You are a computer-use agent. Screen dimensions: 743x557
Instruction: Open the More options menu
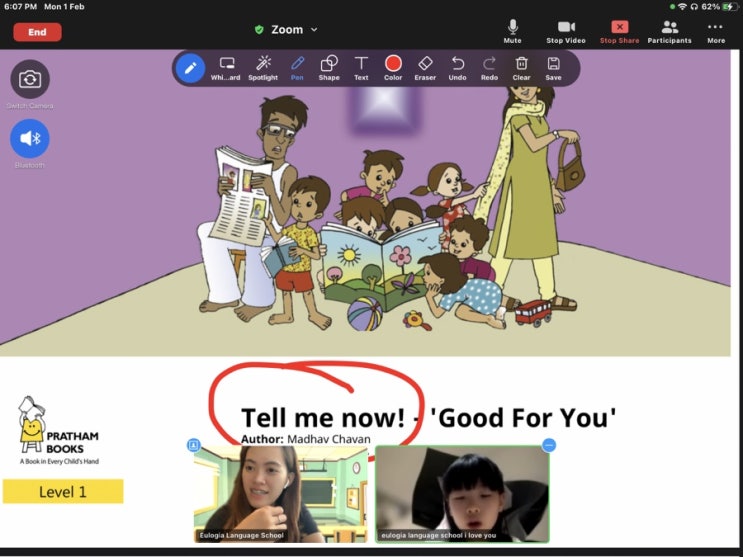716,32
